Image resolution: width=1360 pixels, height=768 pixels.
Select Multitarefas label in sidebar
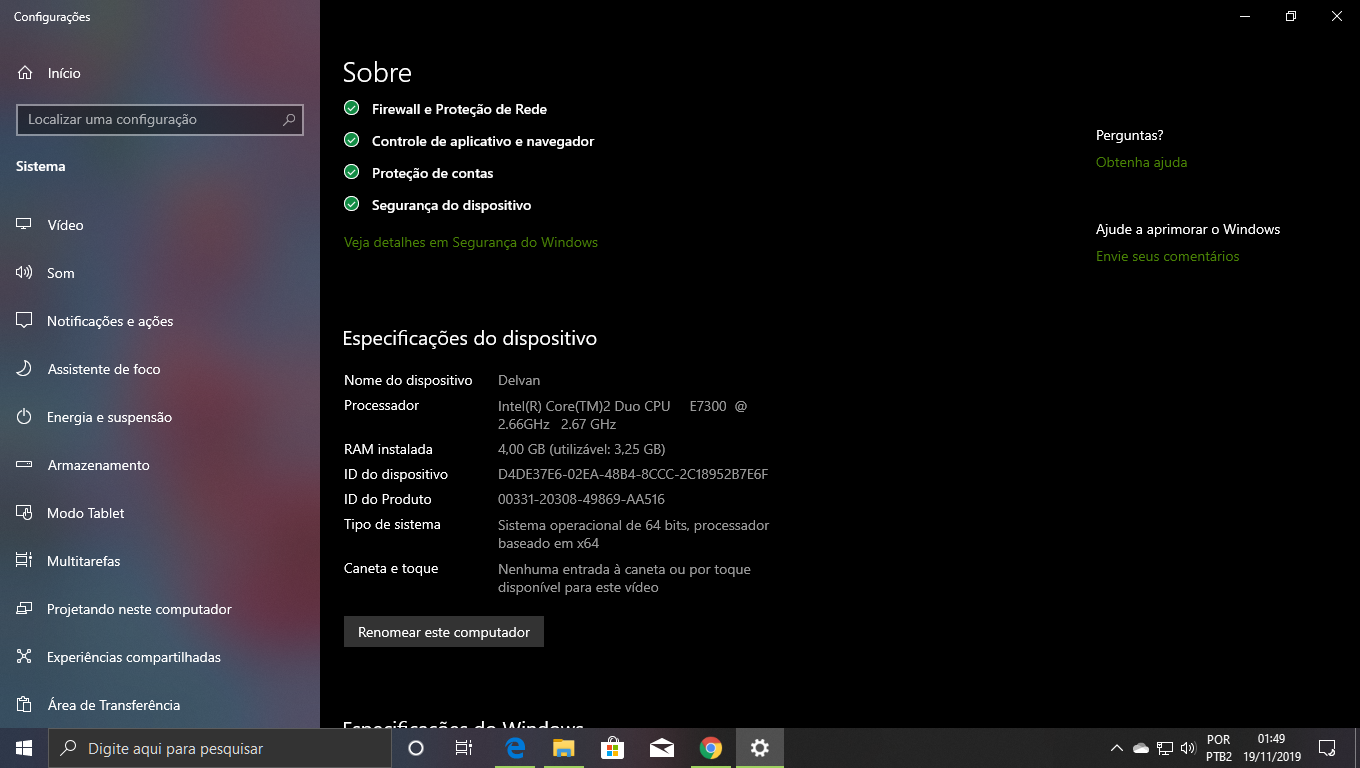click(83, 561)
